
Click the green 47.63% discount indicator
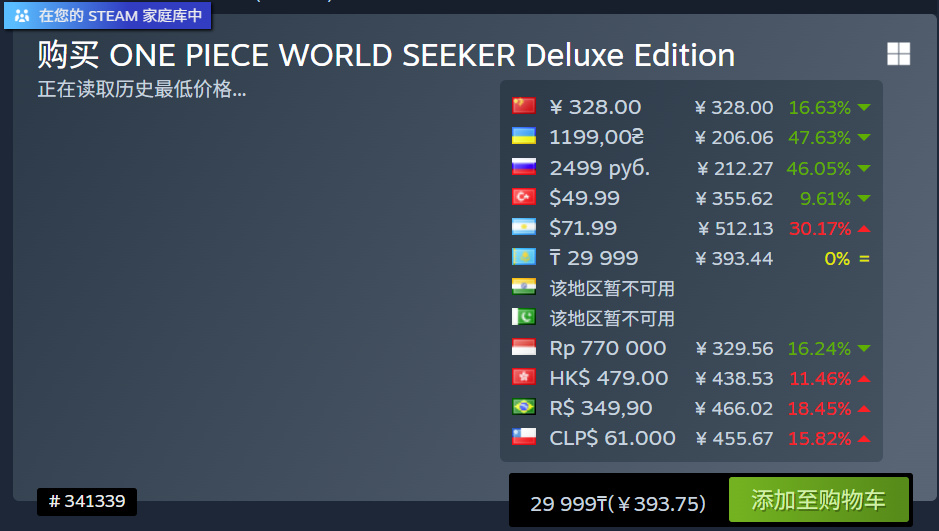829,137
